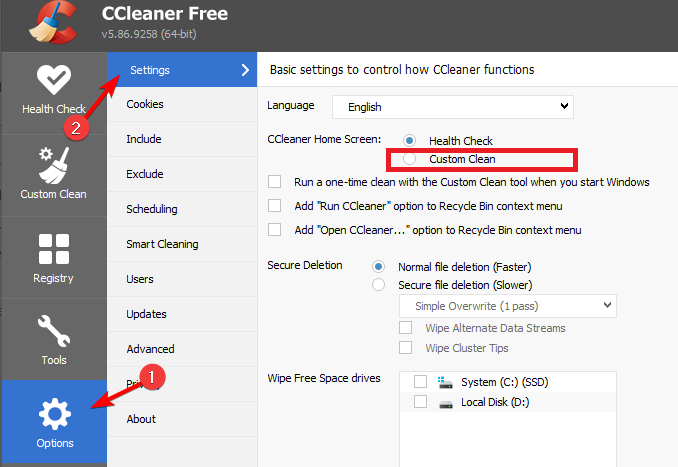Open Simple Overwrite (1 pass) dropdown
Viewport: 678px width, 467px height.
coord(508,306)
